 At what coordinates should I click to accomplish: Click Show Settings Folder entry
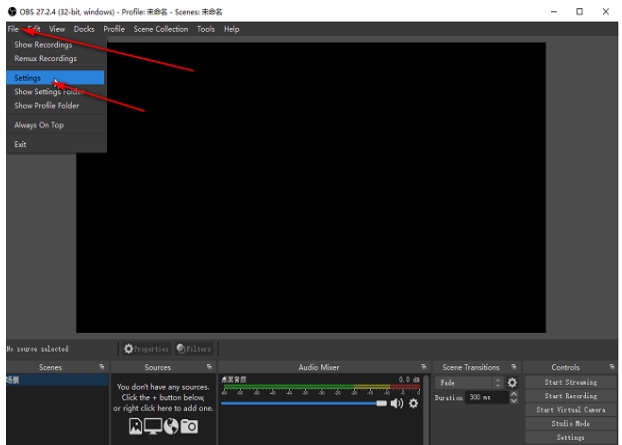[49, 92]
